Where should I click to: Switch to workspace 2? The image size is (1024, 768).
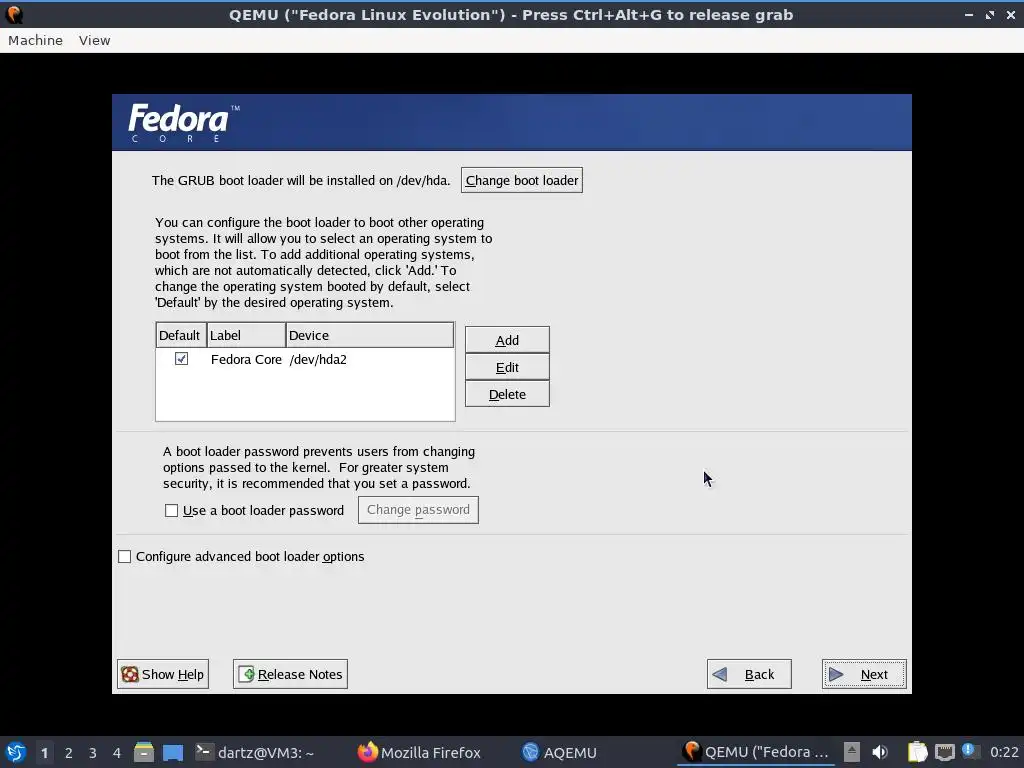69,753
